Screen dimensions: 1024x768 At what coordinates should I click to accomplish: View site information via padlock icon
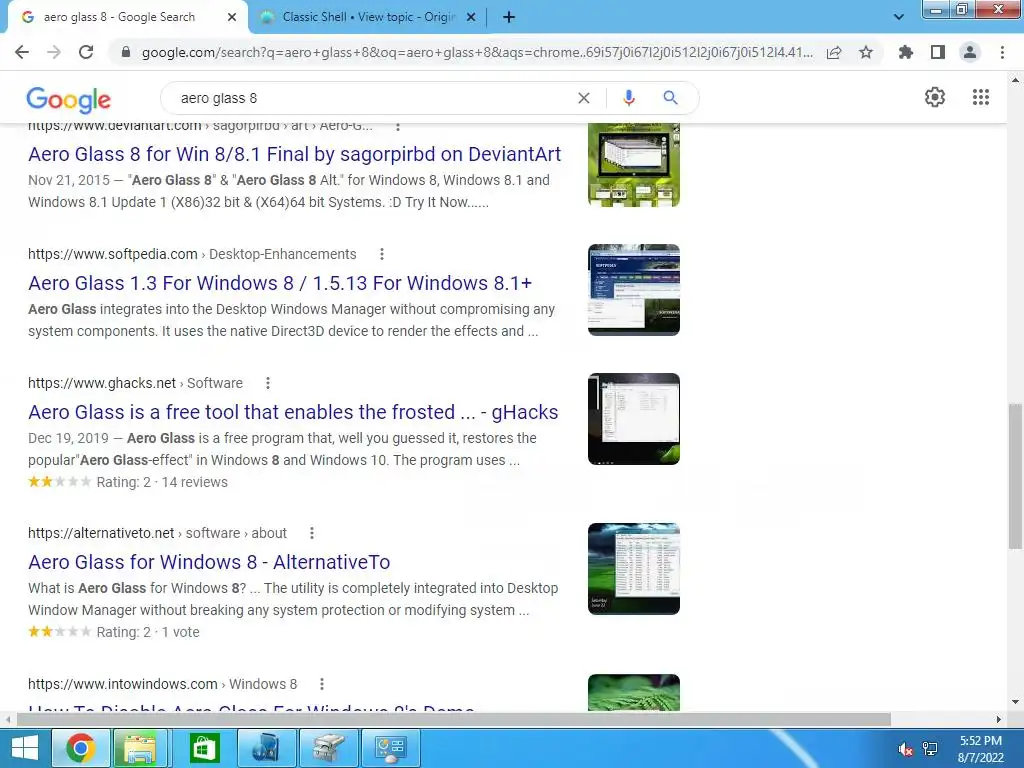click(x=126, y=52)
